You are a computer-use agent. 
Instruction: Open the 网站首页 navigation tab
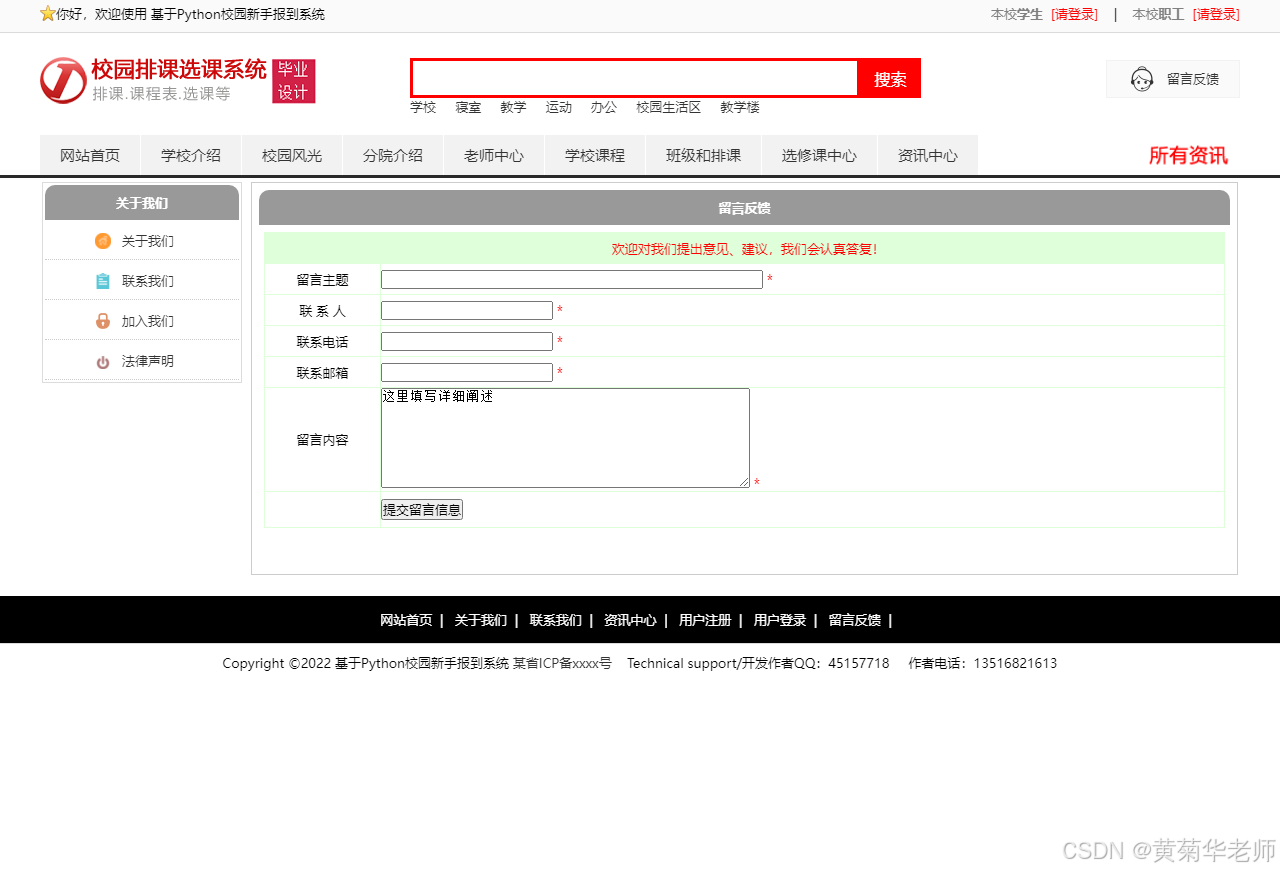(x=90, y=156)
